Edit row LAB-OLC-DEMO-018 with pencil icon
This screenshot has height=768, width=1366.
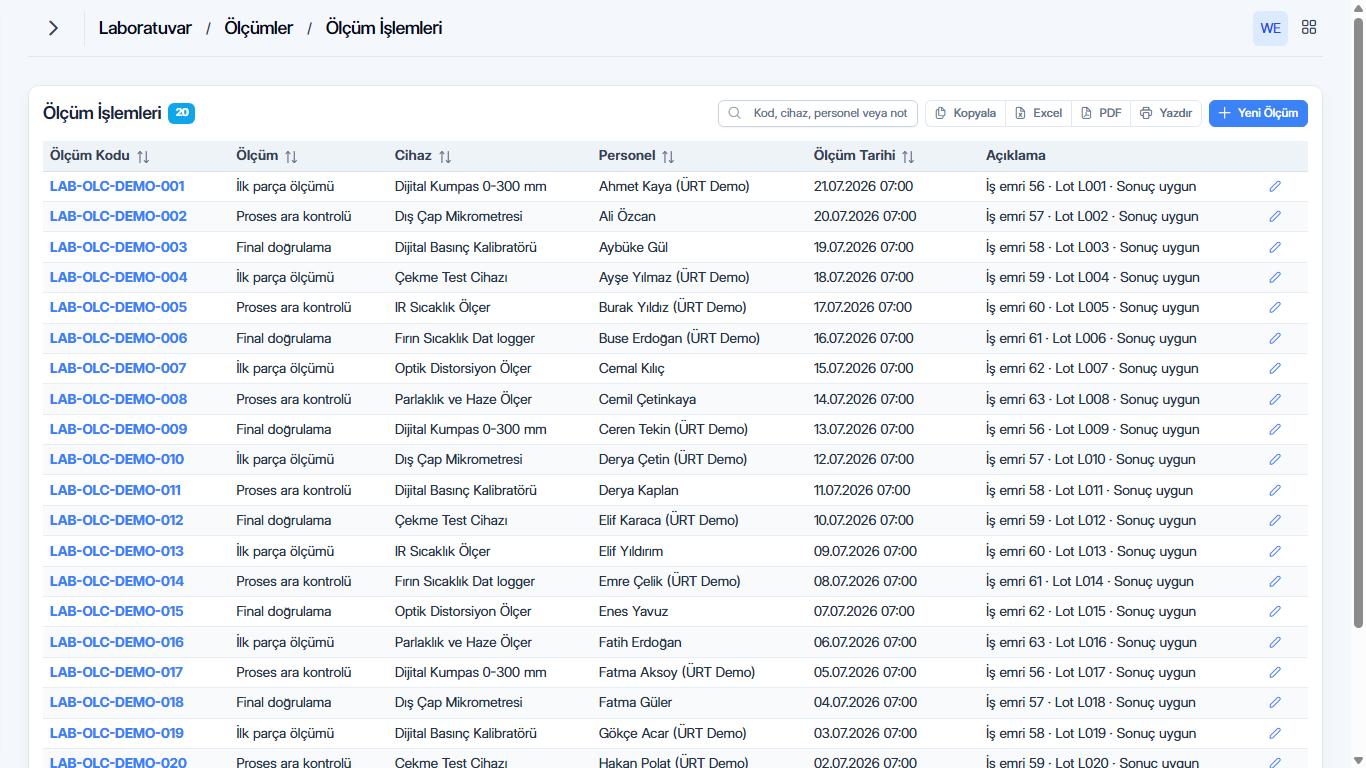click(1275, 702)
